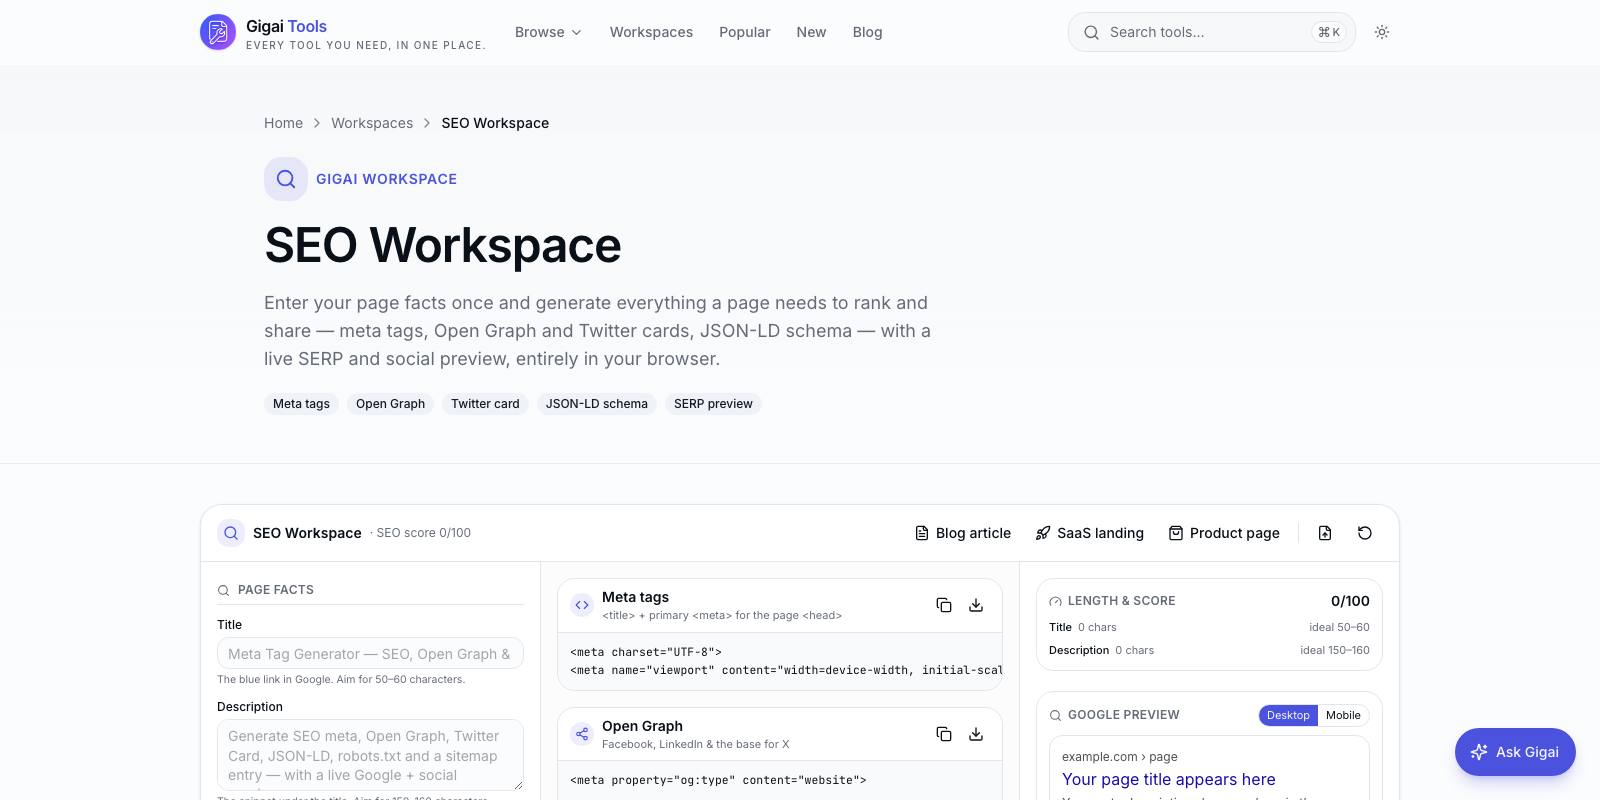Load the SaaS landing preset

(1089, 533)
